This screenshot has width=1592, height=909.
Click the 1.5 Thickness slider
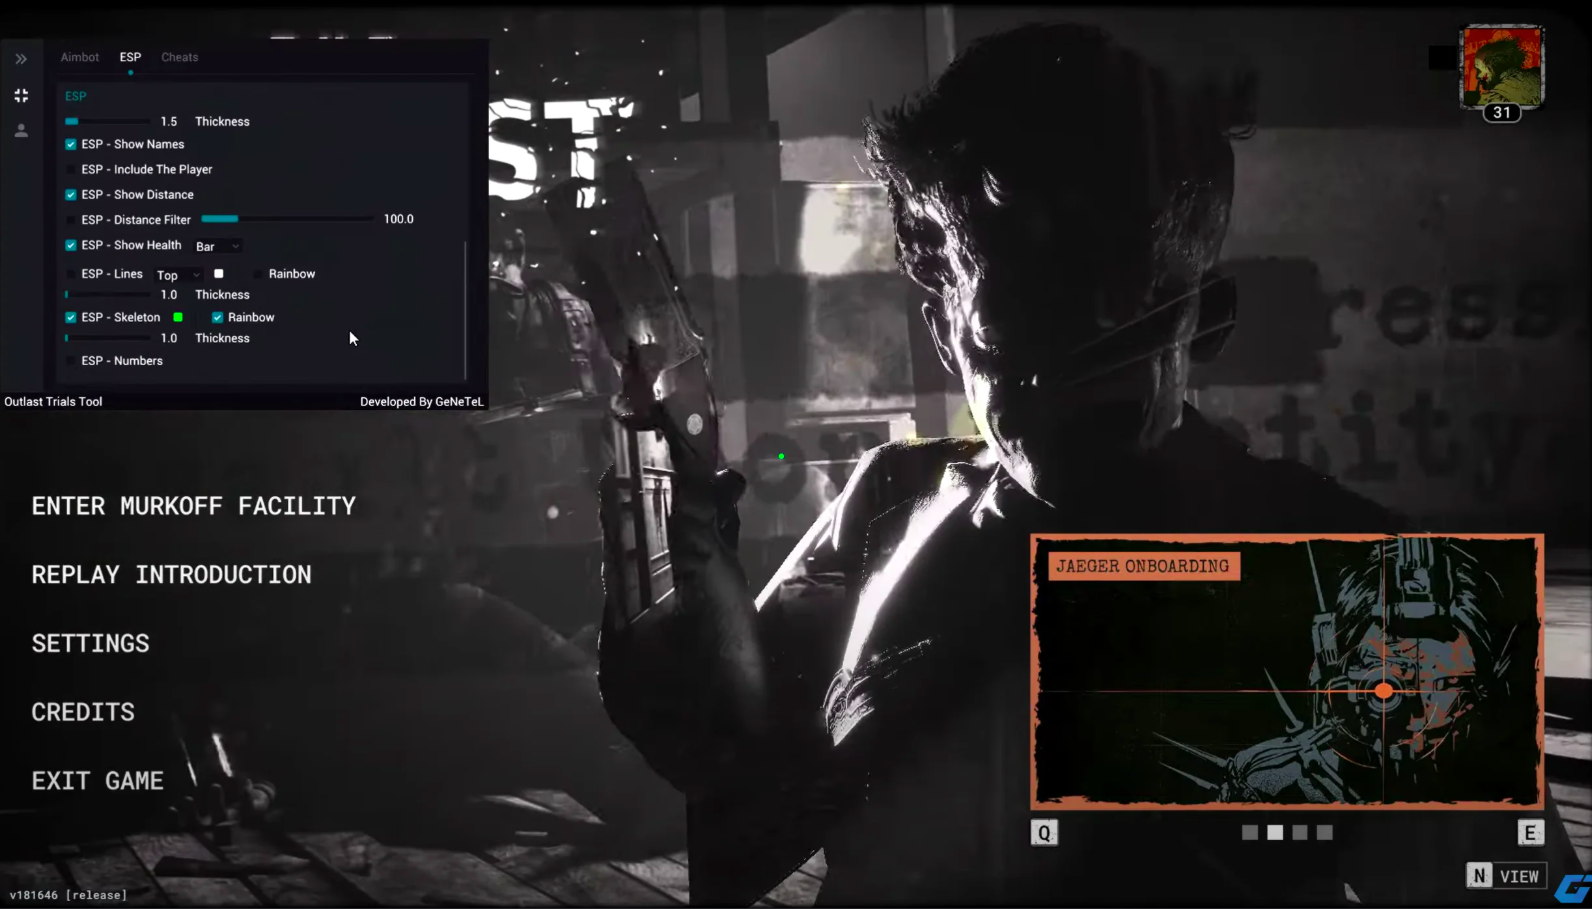click(107, 121)
